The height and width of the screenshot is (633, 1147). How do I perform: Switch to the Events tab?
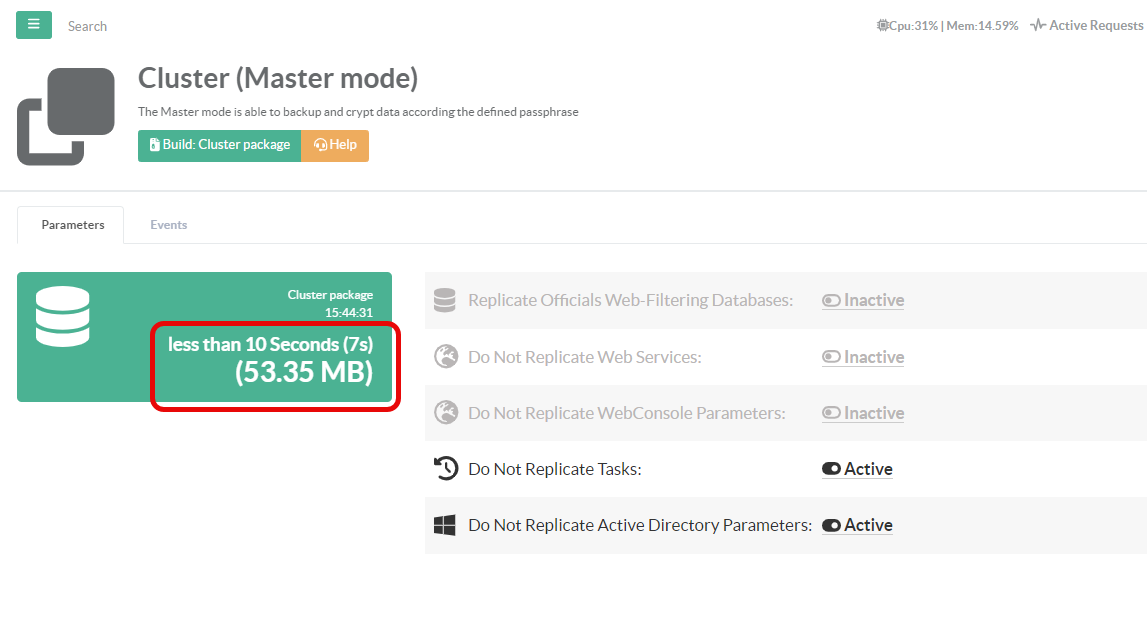point(168,225)
